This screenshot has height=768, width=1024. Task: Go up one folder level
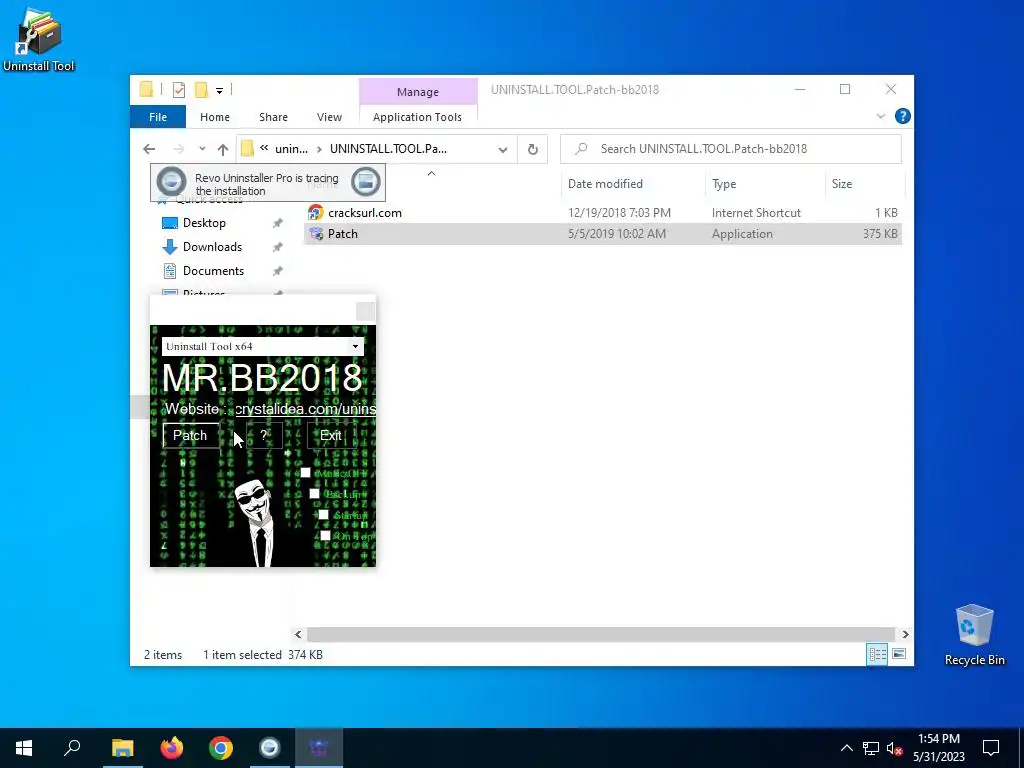pos(223,149)
